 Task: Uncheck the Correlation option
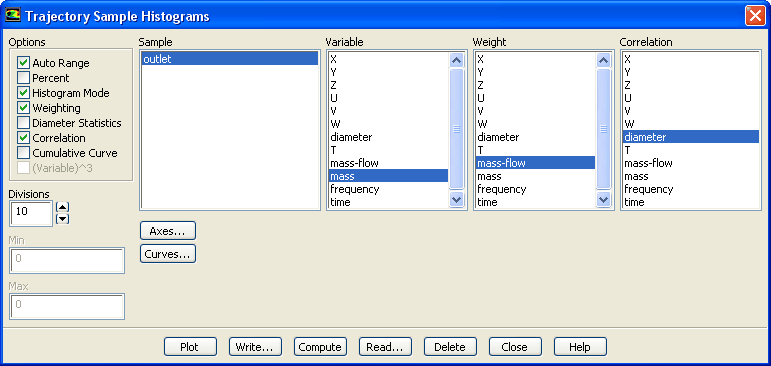[23, 138]
